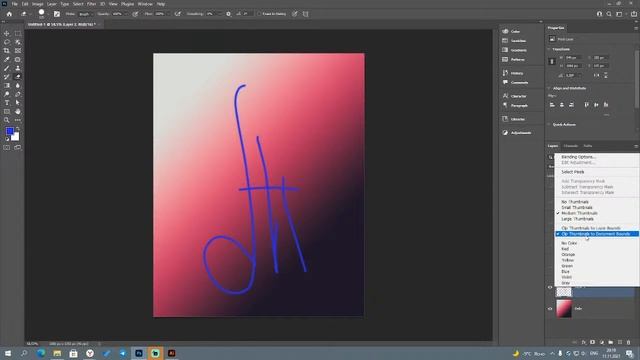
Task: Open the Properties panel flyout menu
Action: point(636,28)
